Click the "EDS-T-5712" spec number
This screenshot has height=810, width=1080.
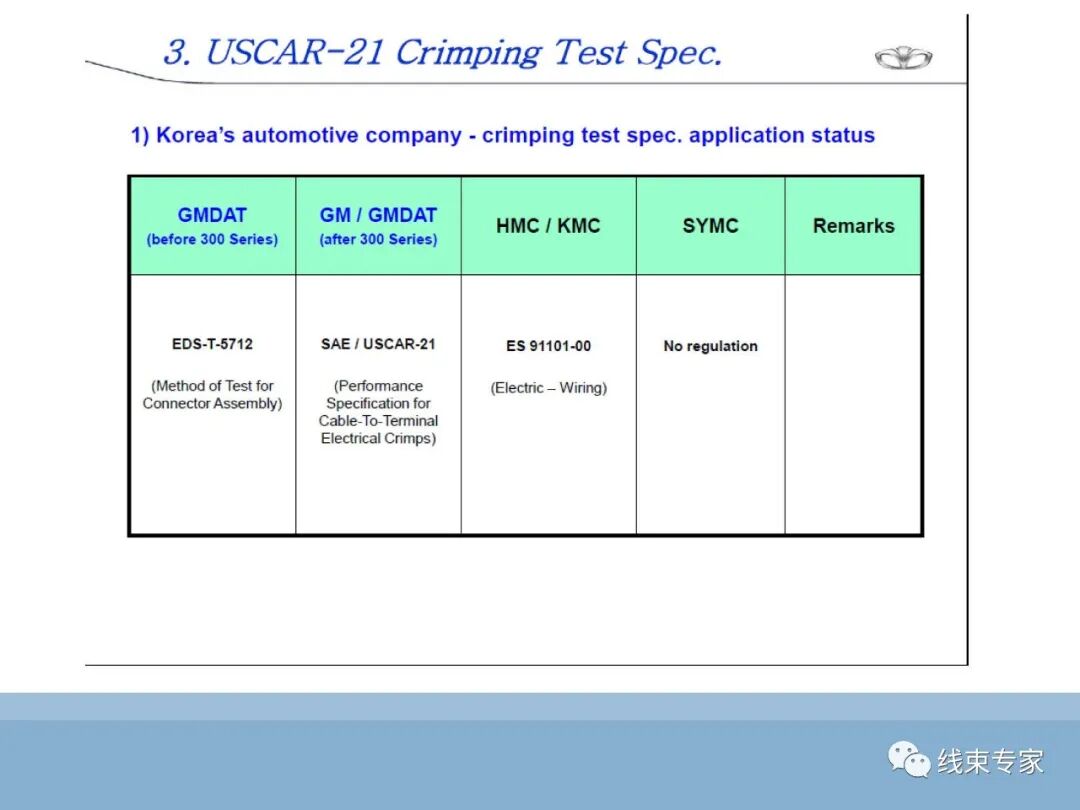(212, 344)
